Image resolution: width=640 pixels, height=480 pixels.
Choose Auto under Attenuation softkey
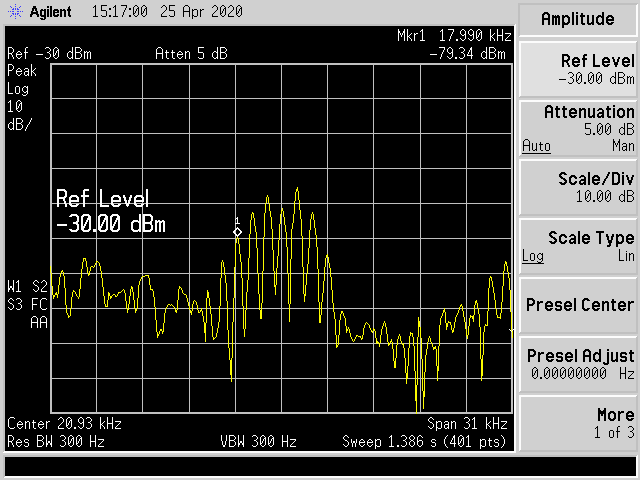tap(536, 146)
